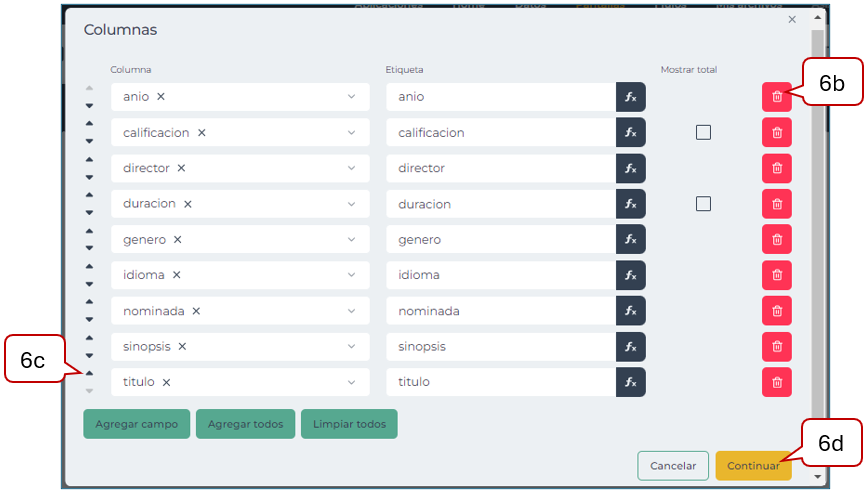The width and height of the screenshot is (867, 494).
Task: Click the director label text field
Action: coord(500,168)
